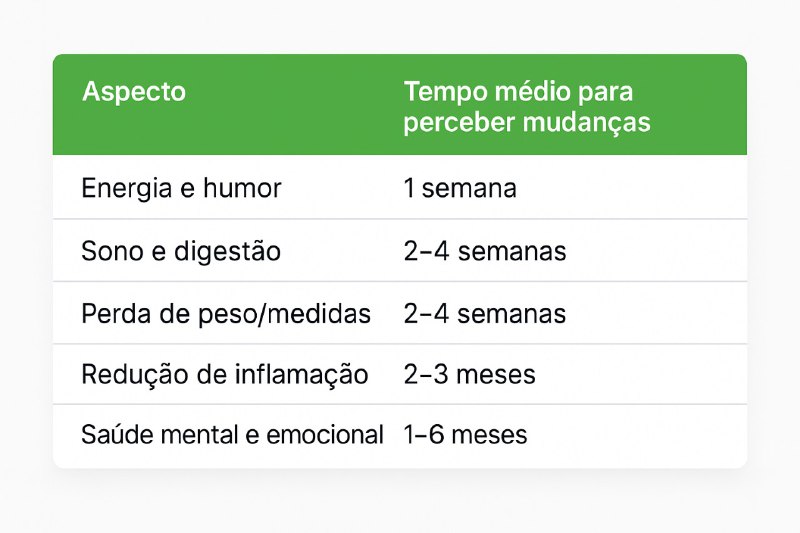Click the word Perda in third row
800x533 pixels.
click(x=116, y=314)
